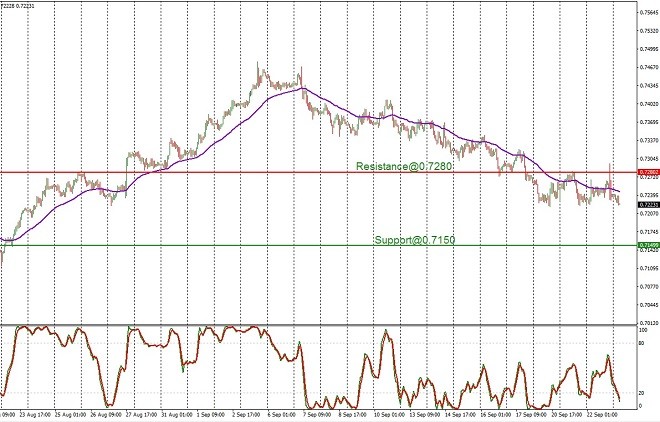Click the 23 Aug 17:00 time label
This screenshot has width=660, height=422.
[x=36, y=414]
